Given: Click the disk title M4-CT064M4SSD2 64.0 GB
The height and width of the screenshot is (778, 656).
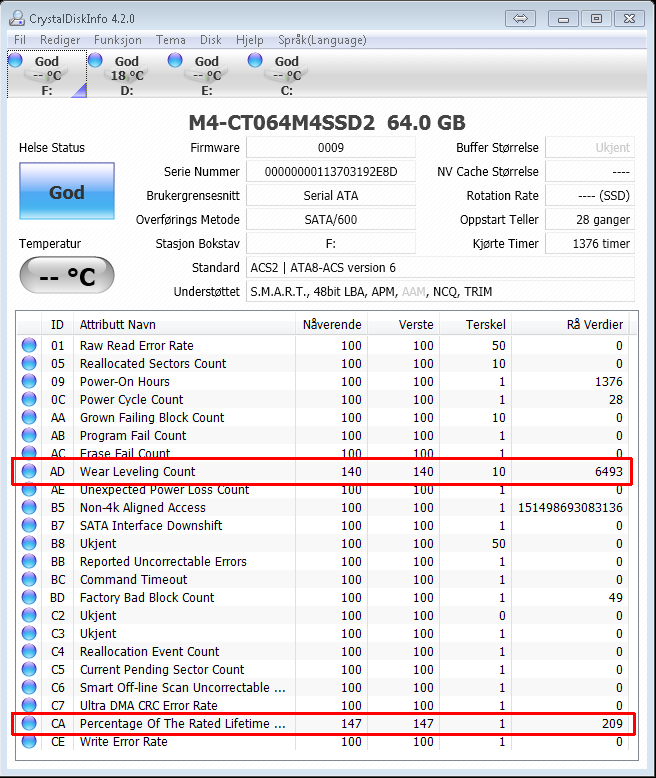Looking at the screenshot, I should tap(328, 123).
